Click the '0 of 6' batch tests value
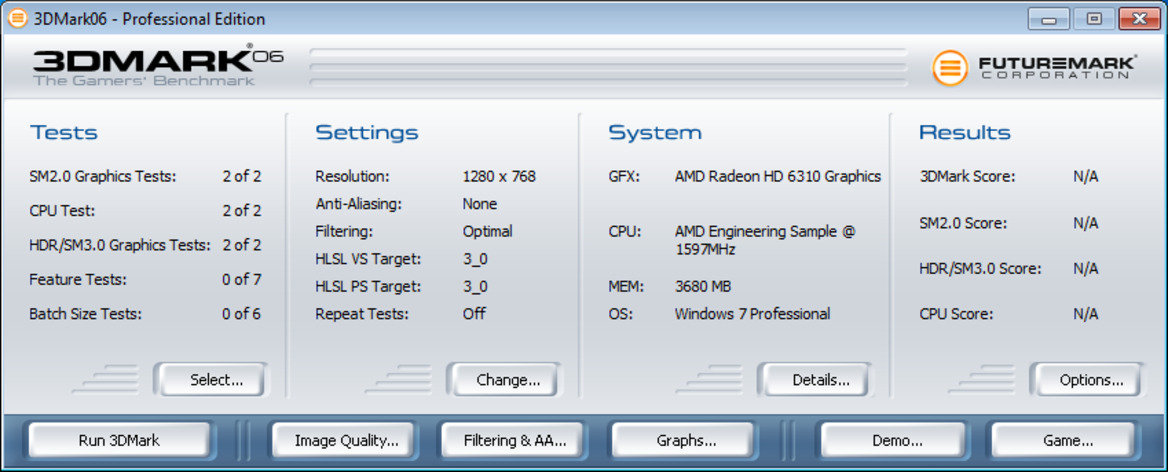 tap(241, 314)
